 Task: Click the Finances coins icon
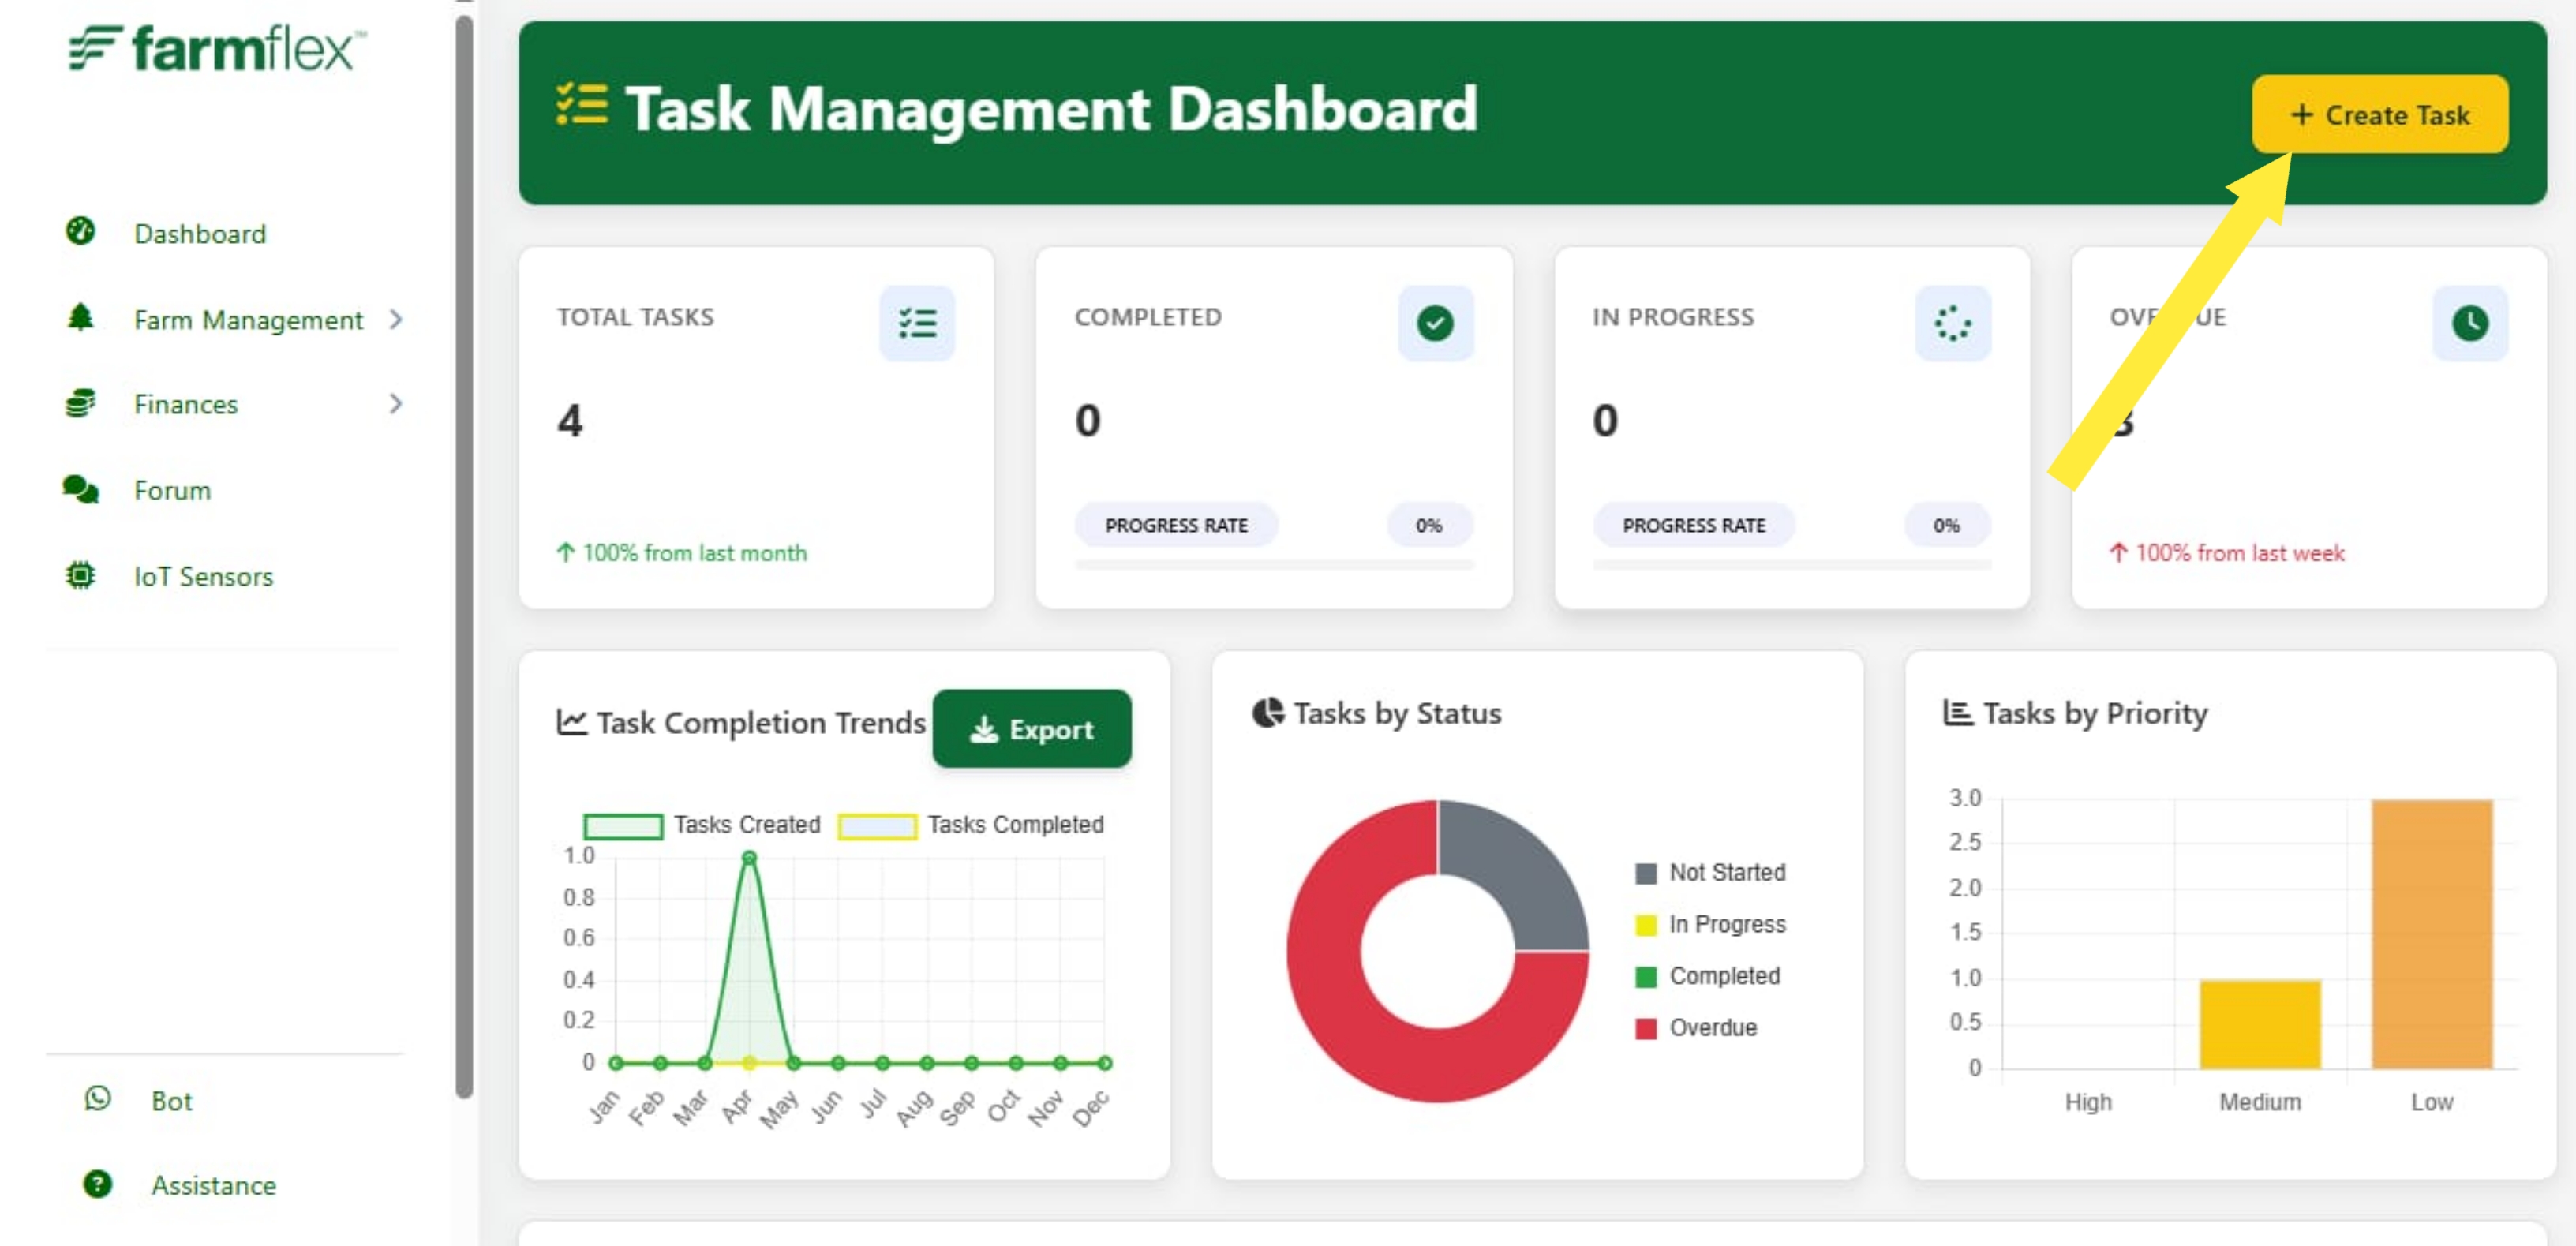coord(80,403)
